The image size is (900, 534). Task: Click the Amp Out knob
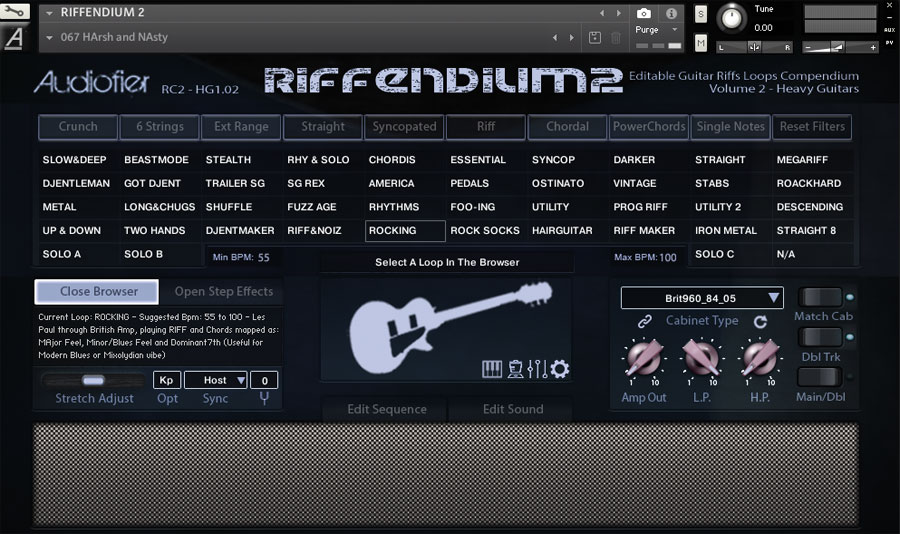click(644, 358)
